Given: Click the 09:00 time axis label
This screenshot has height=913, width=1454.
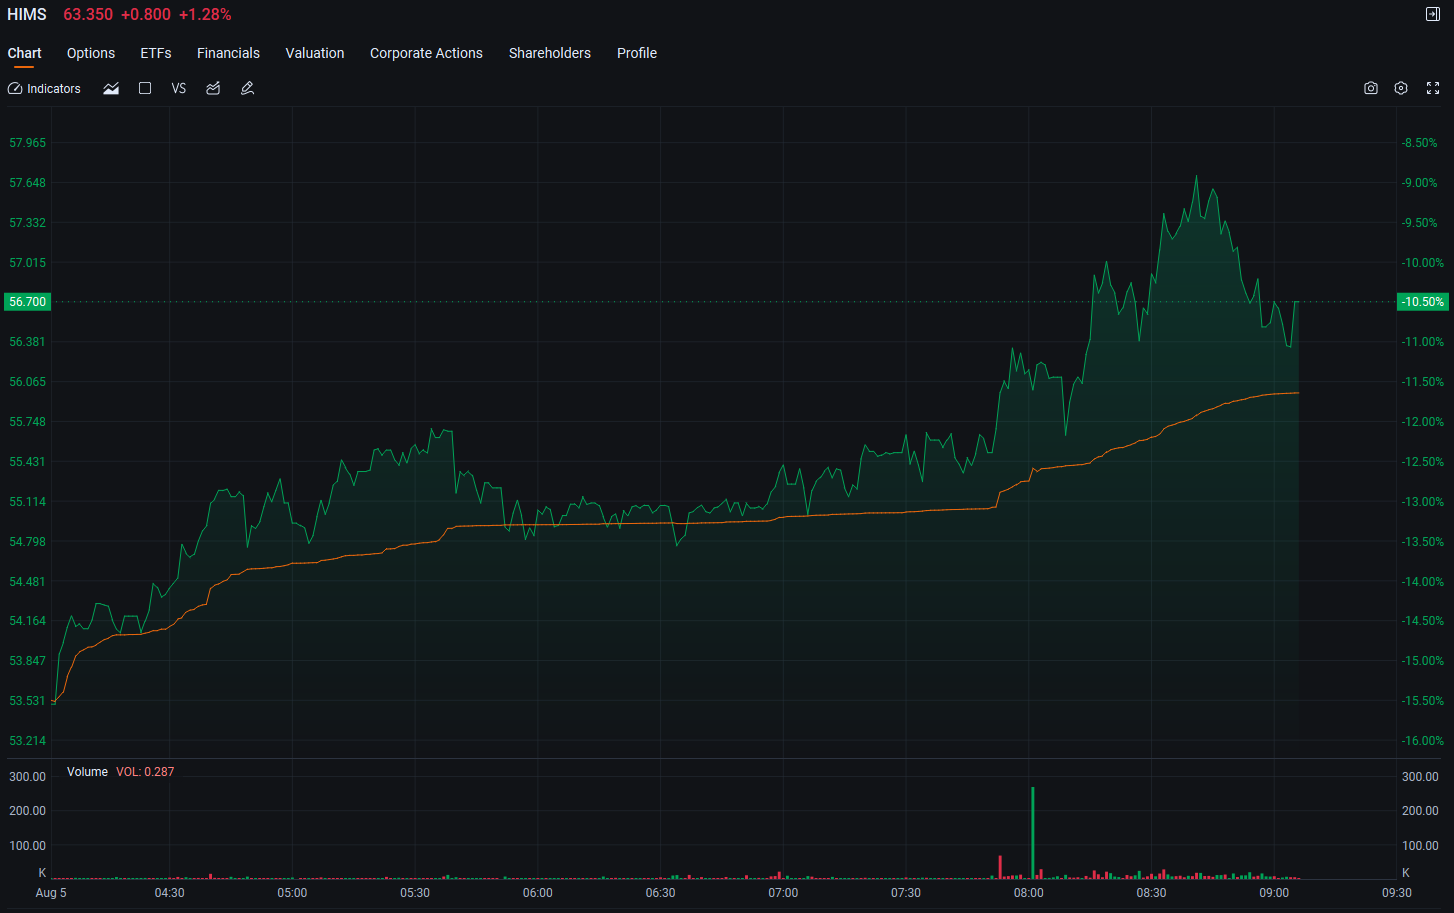Looking at the screenshot, I should tap(1274, 893).
